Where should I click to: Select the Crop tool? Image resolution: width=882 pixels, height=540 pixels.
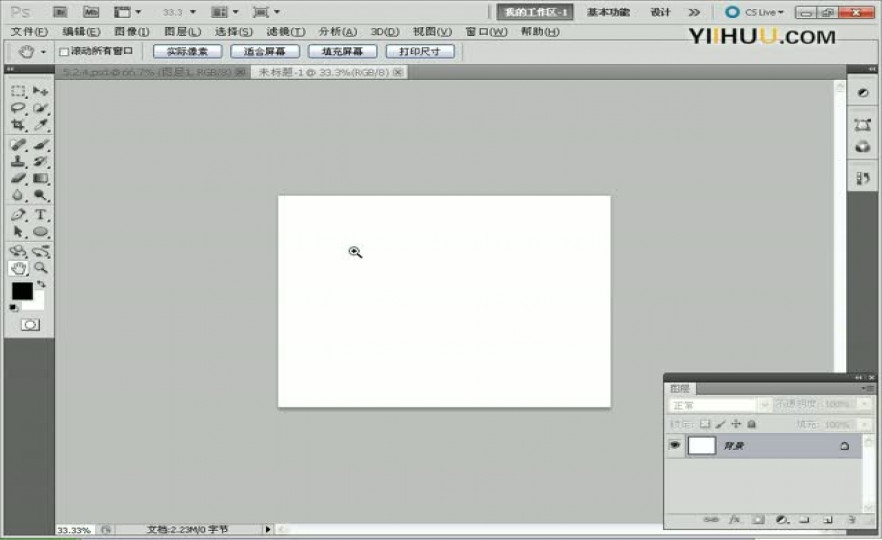pos(18,125)
